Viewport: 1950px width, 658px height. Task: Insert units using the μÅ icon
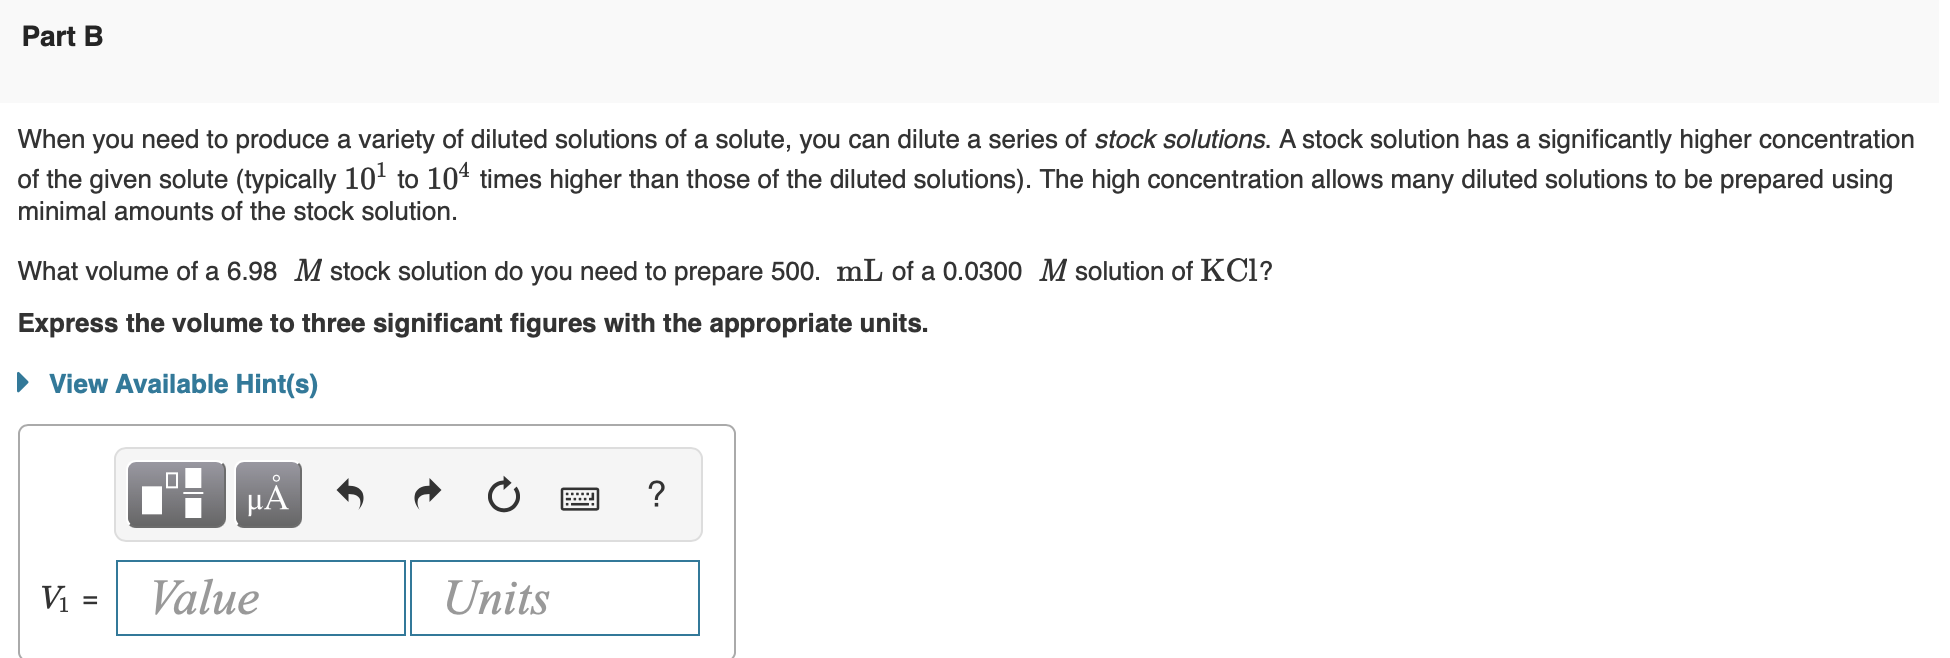tap(266, 495)
